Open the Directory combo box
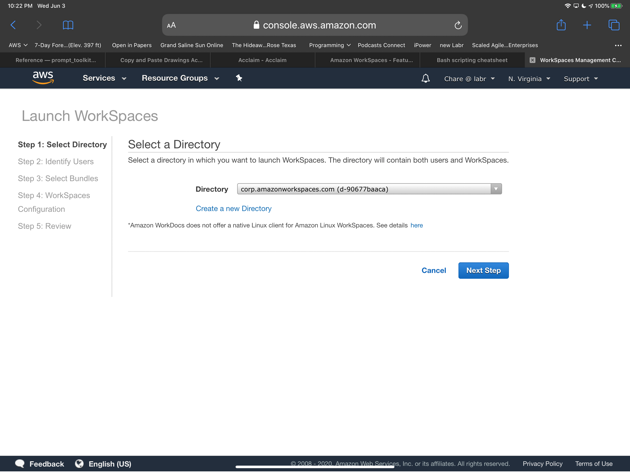Image resolution: width=630 pixels, height=472 pixels. pyautogui.click(x=369, y=189)
